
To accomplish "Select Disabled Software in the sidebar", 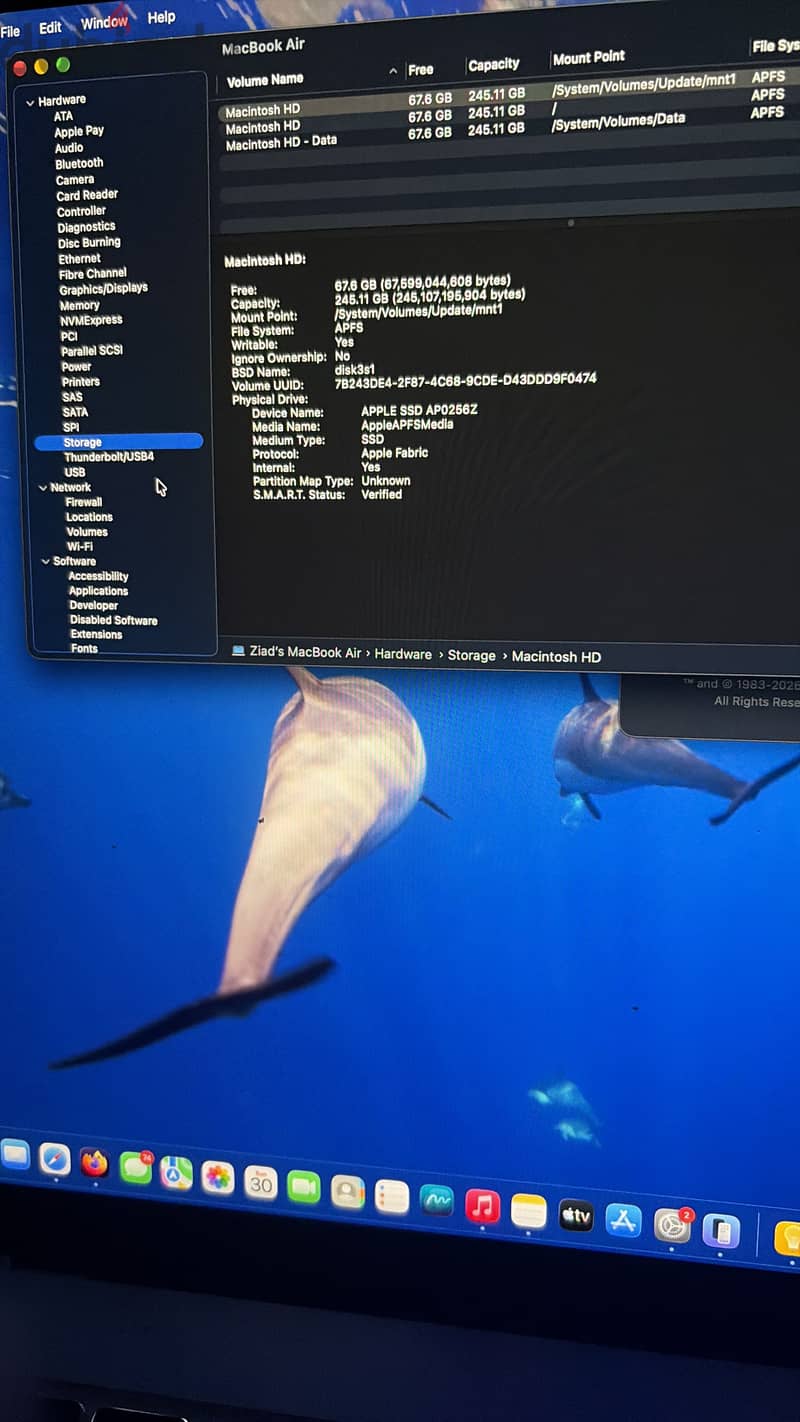I will pyautogui.click(x=113, y=620).
